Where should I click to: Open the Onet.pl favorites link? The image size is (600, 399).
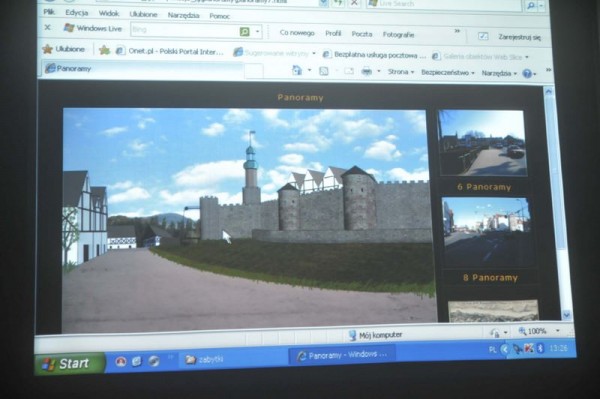pos(170,51)
